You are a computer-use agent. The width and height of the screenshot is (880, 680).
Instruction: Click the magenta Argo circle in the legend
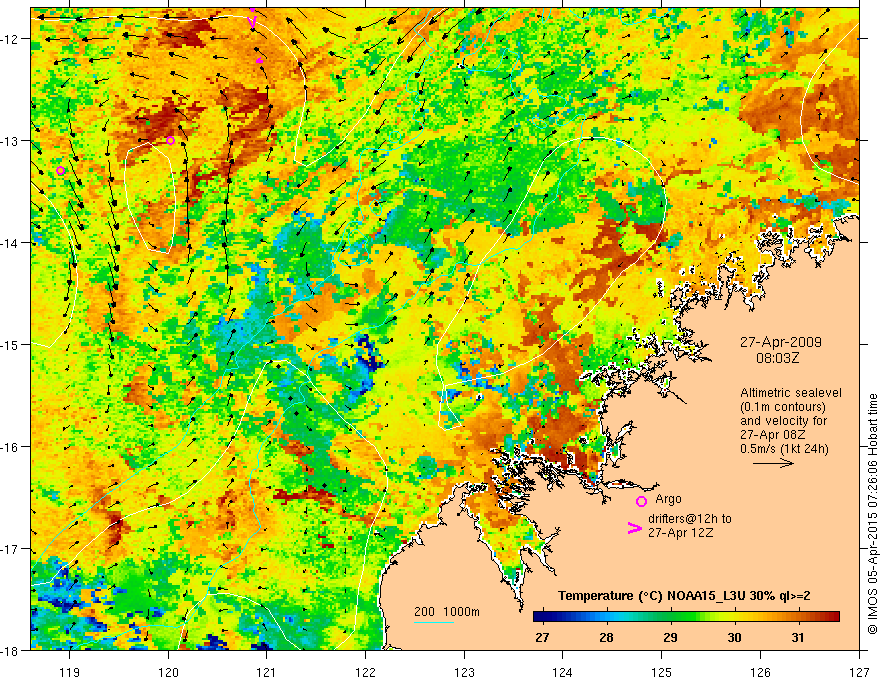[641, 501]
